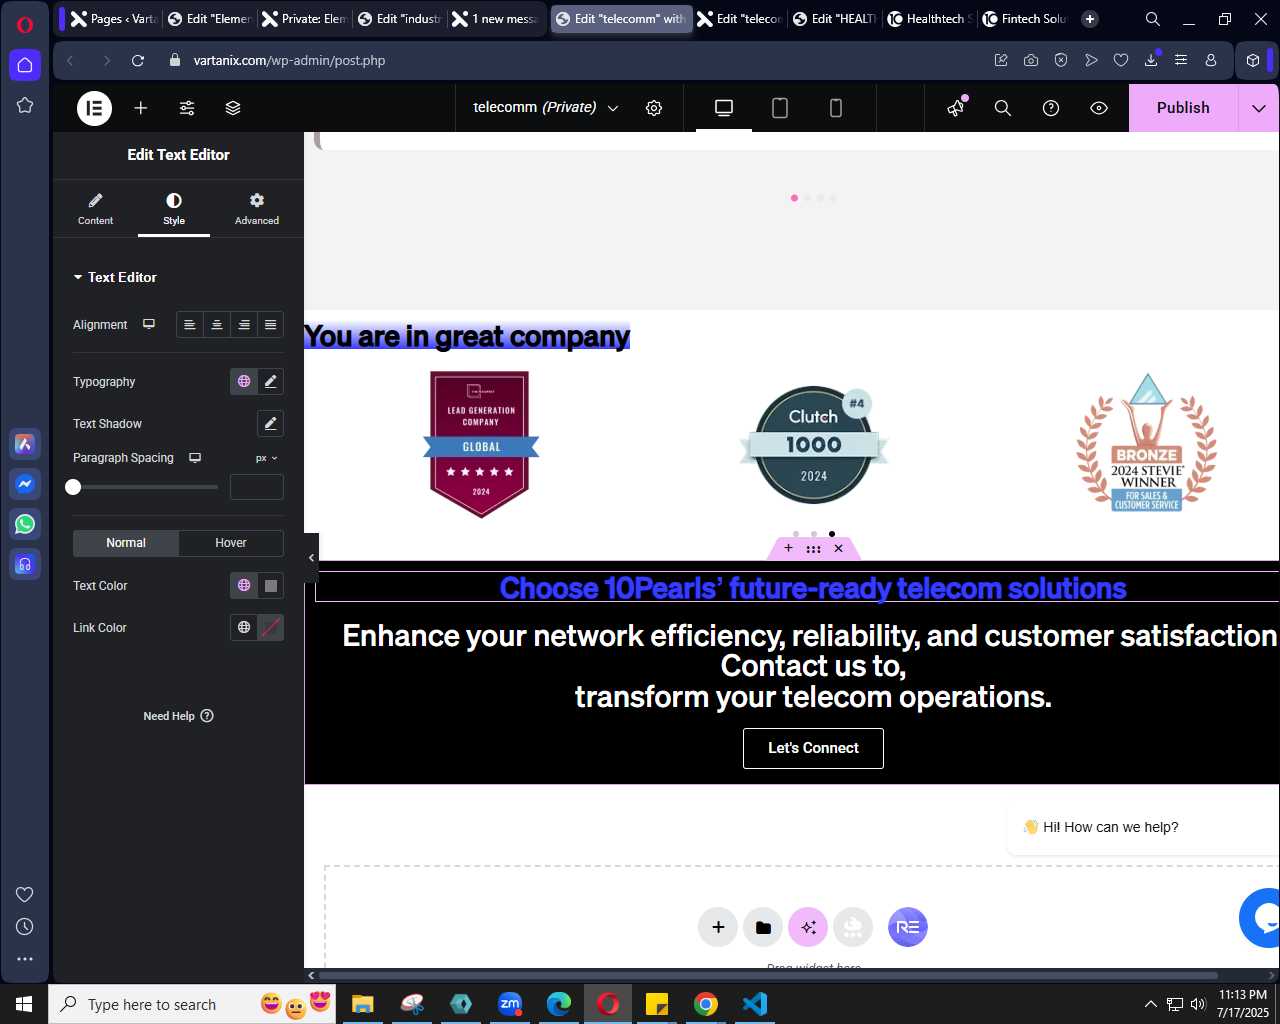This screenshot has width=1280, height=1024.
Task: Switch to tablet responsive view
Action: 780,108
